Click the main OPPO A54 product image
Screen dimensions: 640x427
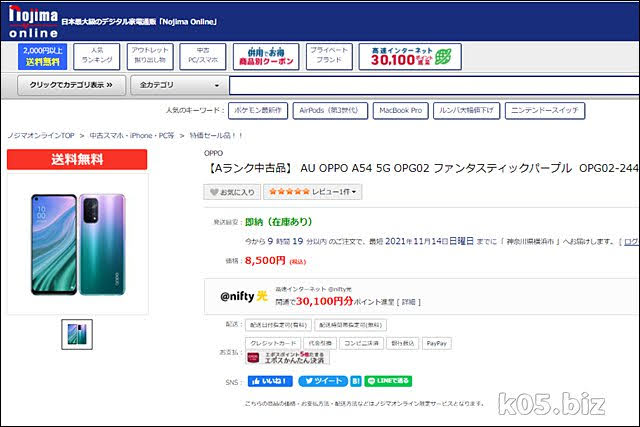pyautogui.click(x=78, y=244)
